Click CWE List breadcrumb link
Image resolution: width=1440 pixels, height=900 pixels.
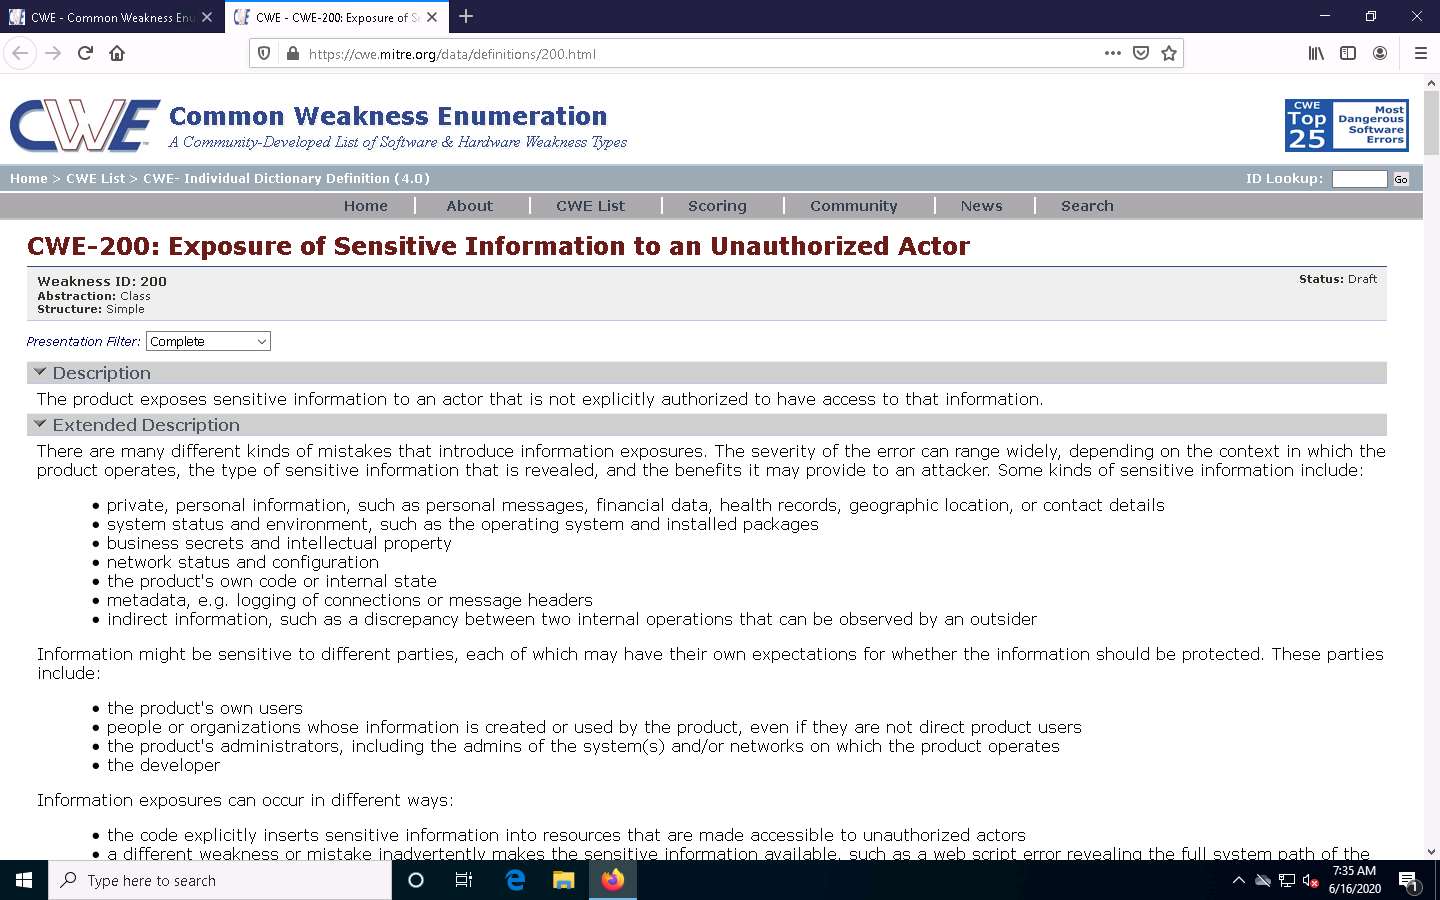click(x=96, y=178)
